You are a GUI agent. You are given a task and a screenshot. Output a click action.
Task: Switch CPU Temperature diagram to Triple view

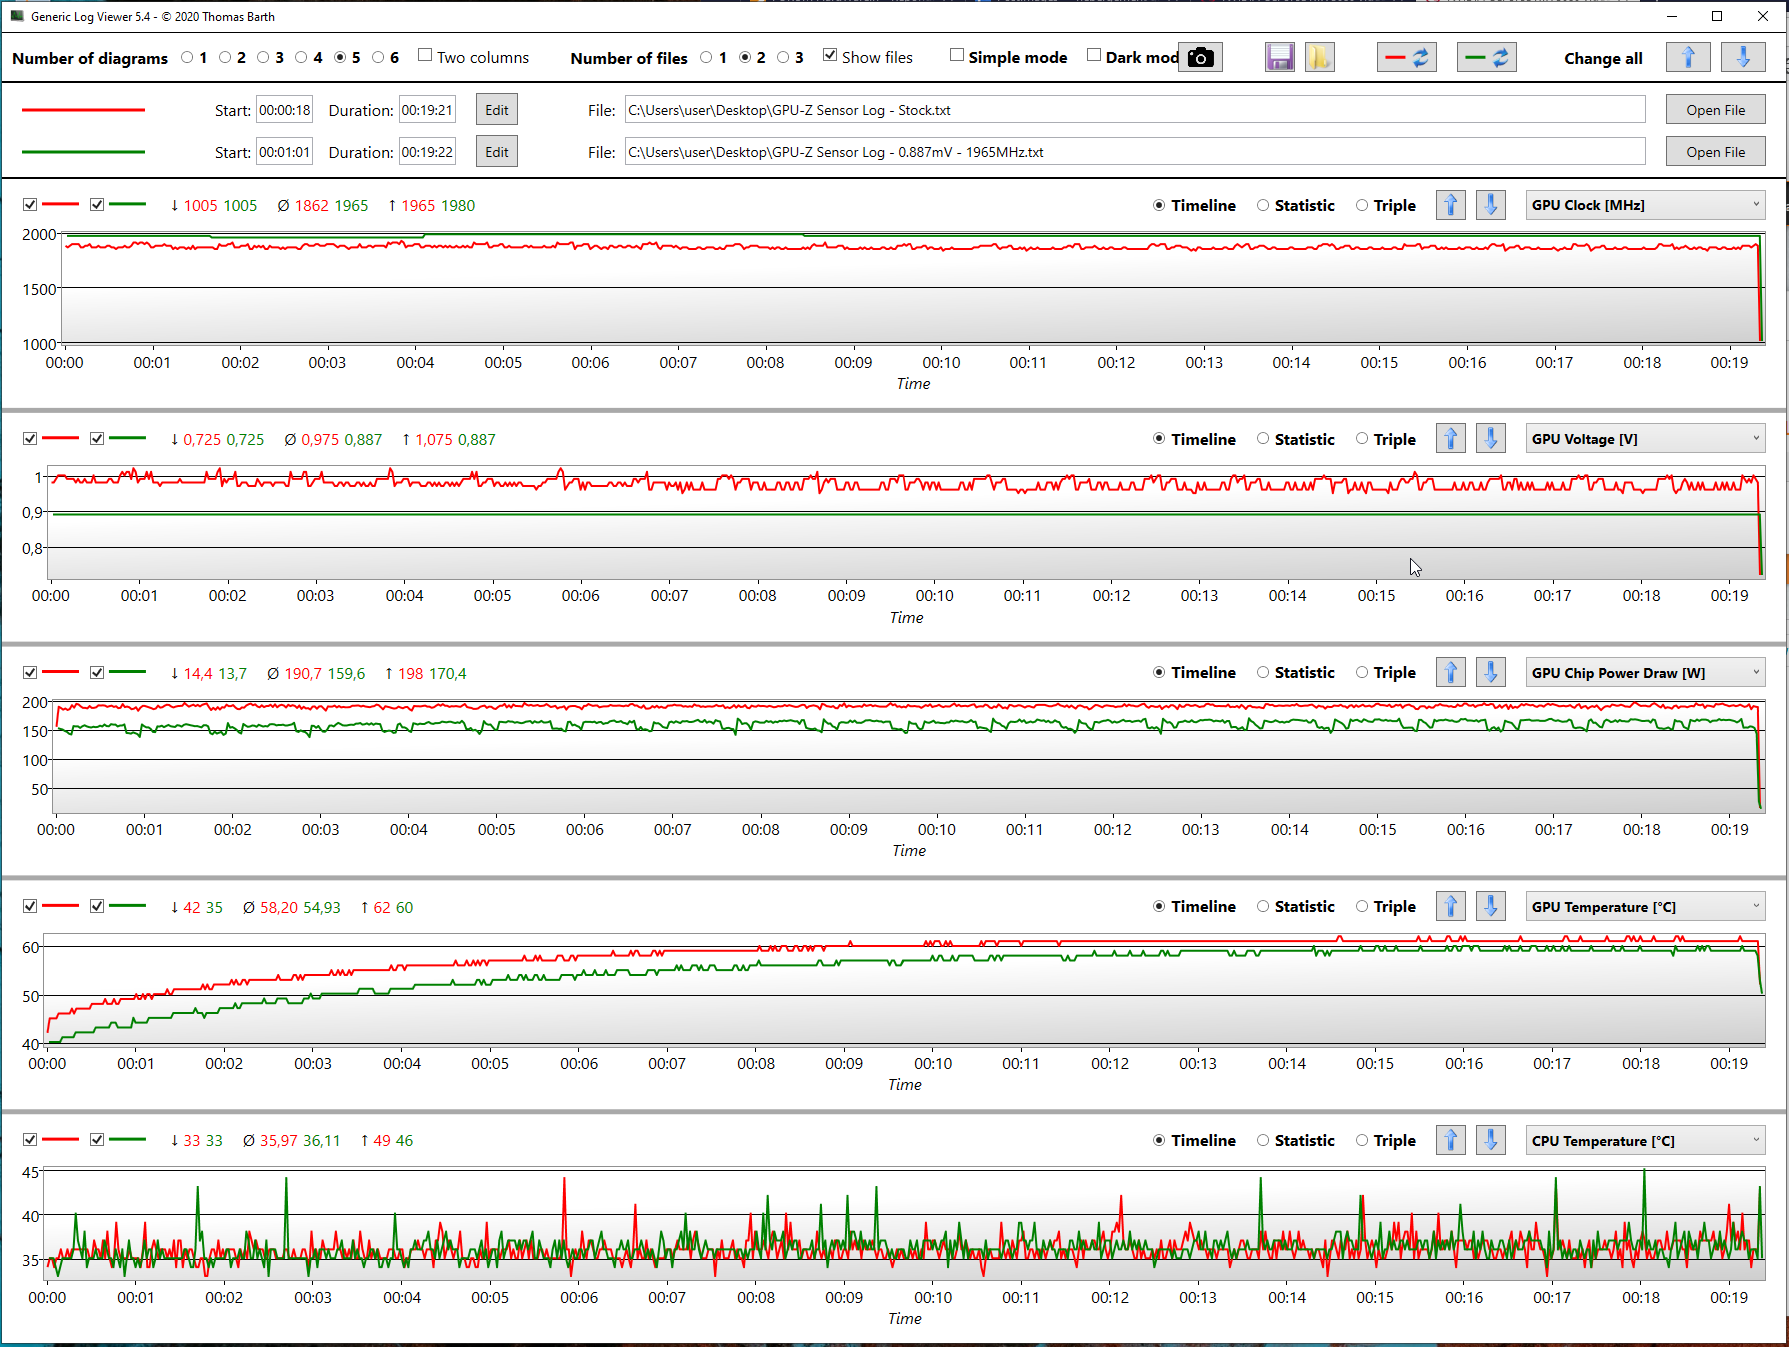tap(1362, 1141)
